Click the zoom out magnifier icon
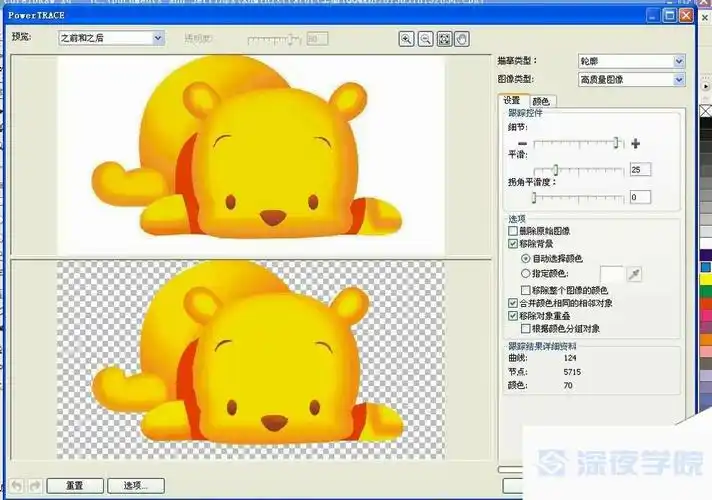 pyautogui.click(x=425, y=39)
